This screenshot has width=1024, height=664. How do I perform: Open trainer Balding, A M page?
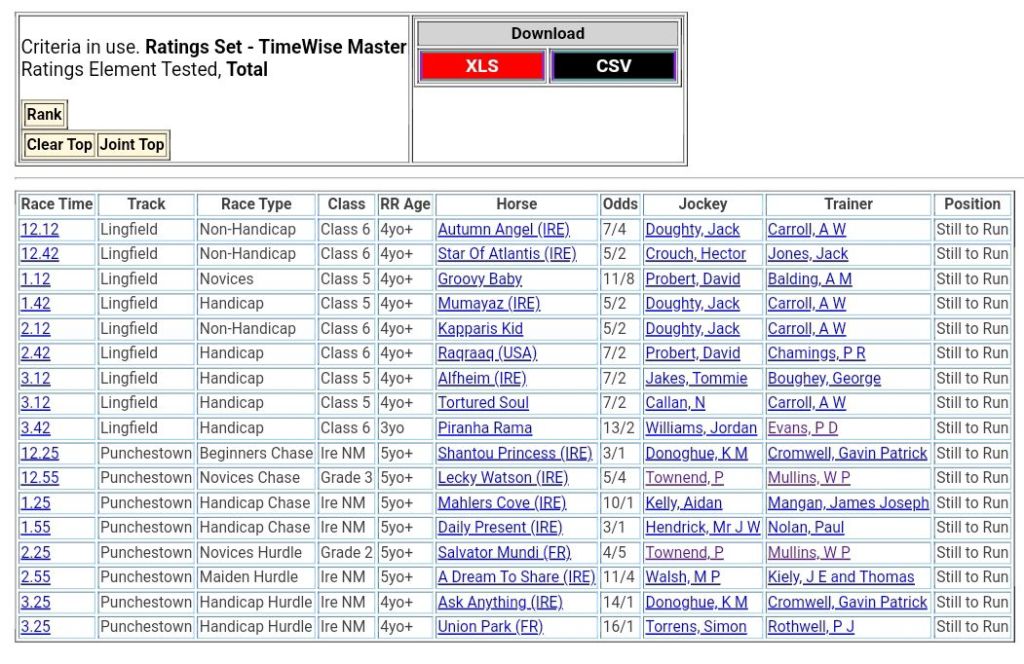[808, 279]
